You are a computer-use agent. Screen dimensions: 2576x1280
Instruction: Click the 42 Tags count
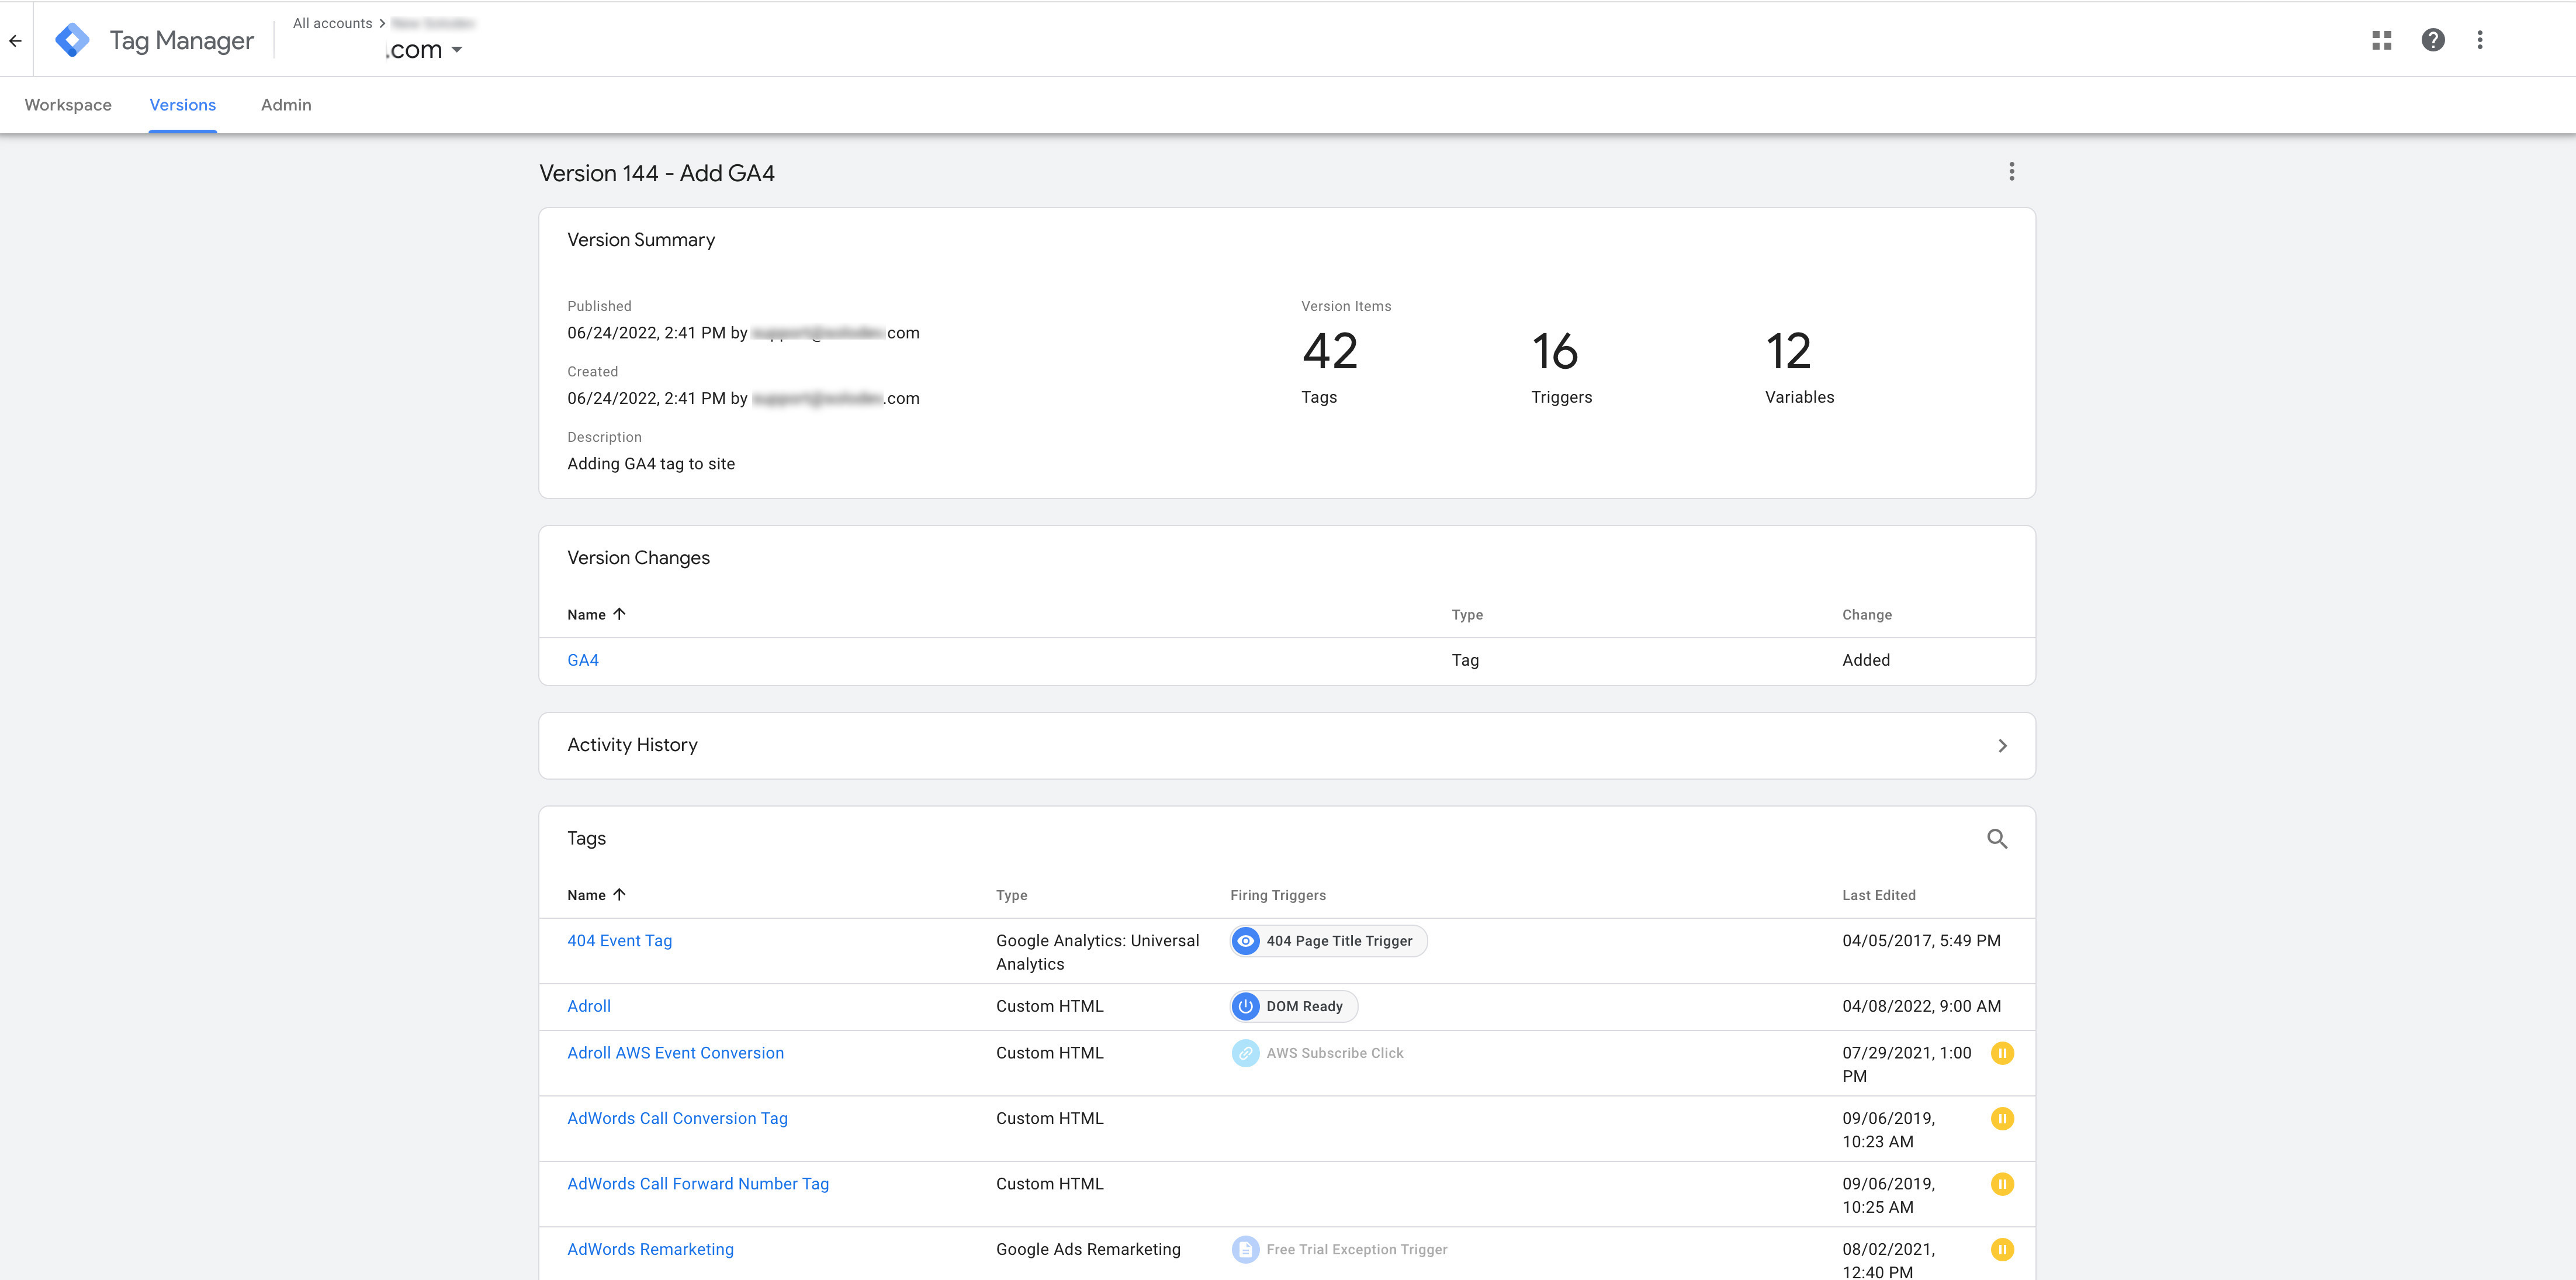pyautogui.click(x=1330, y=351)
